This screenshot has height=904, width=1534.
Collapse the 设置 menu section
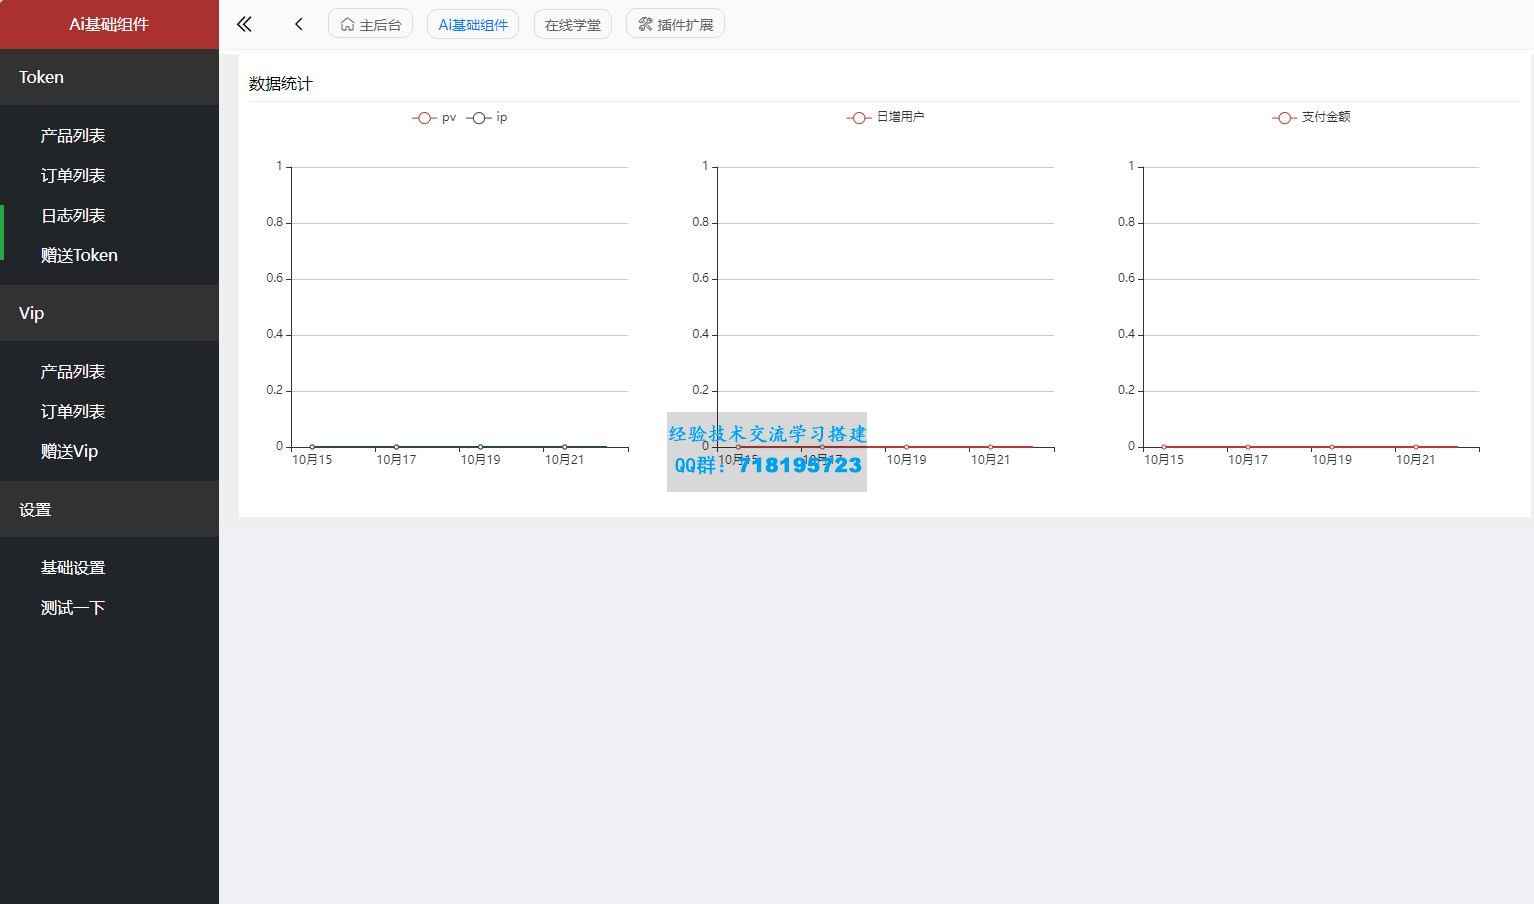coord(109,509)
